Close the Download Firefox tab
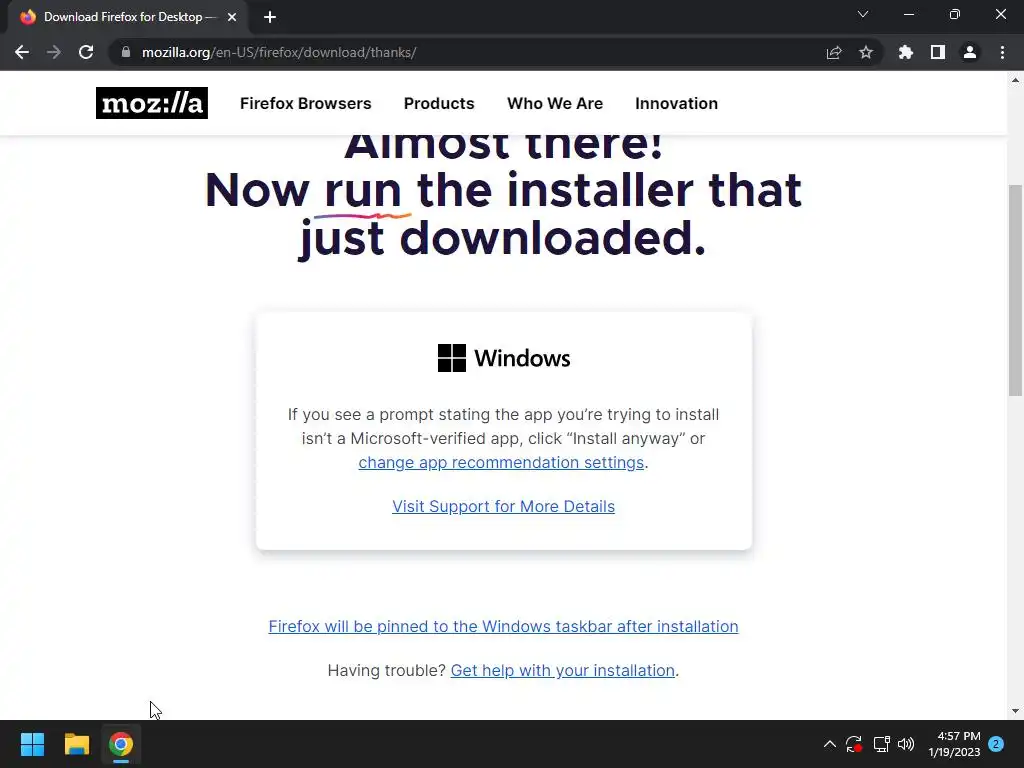Screen dimensions: 1024x768 pos(232,17)
